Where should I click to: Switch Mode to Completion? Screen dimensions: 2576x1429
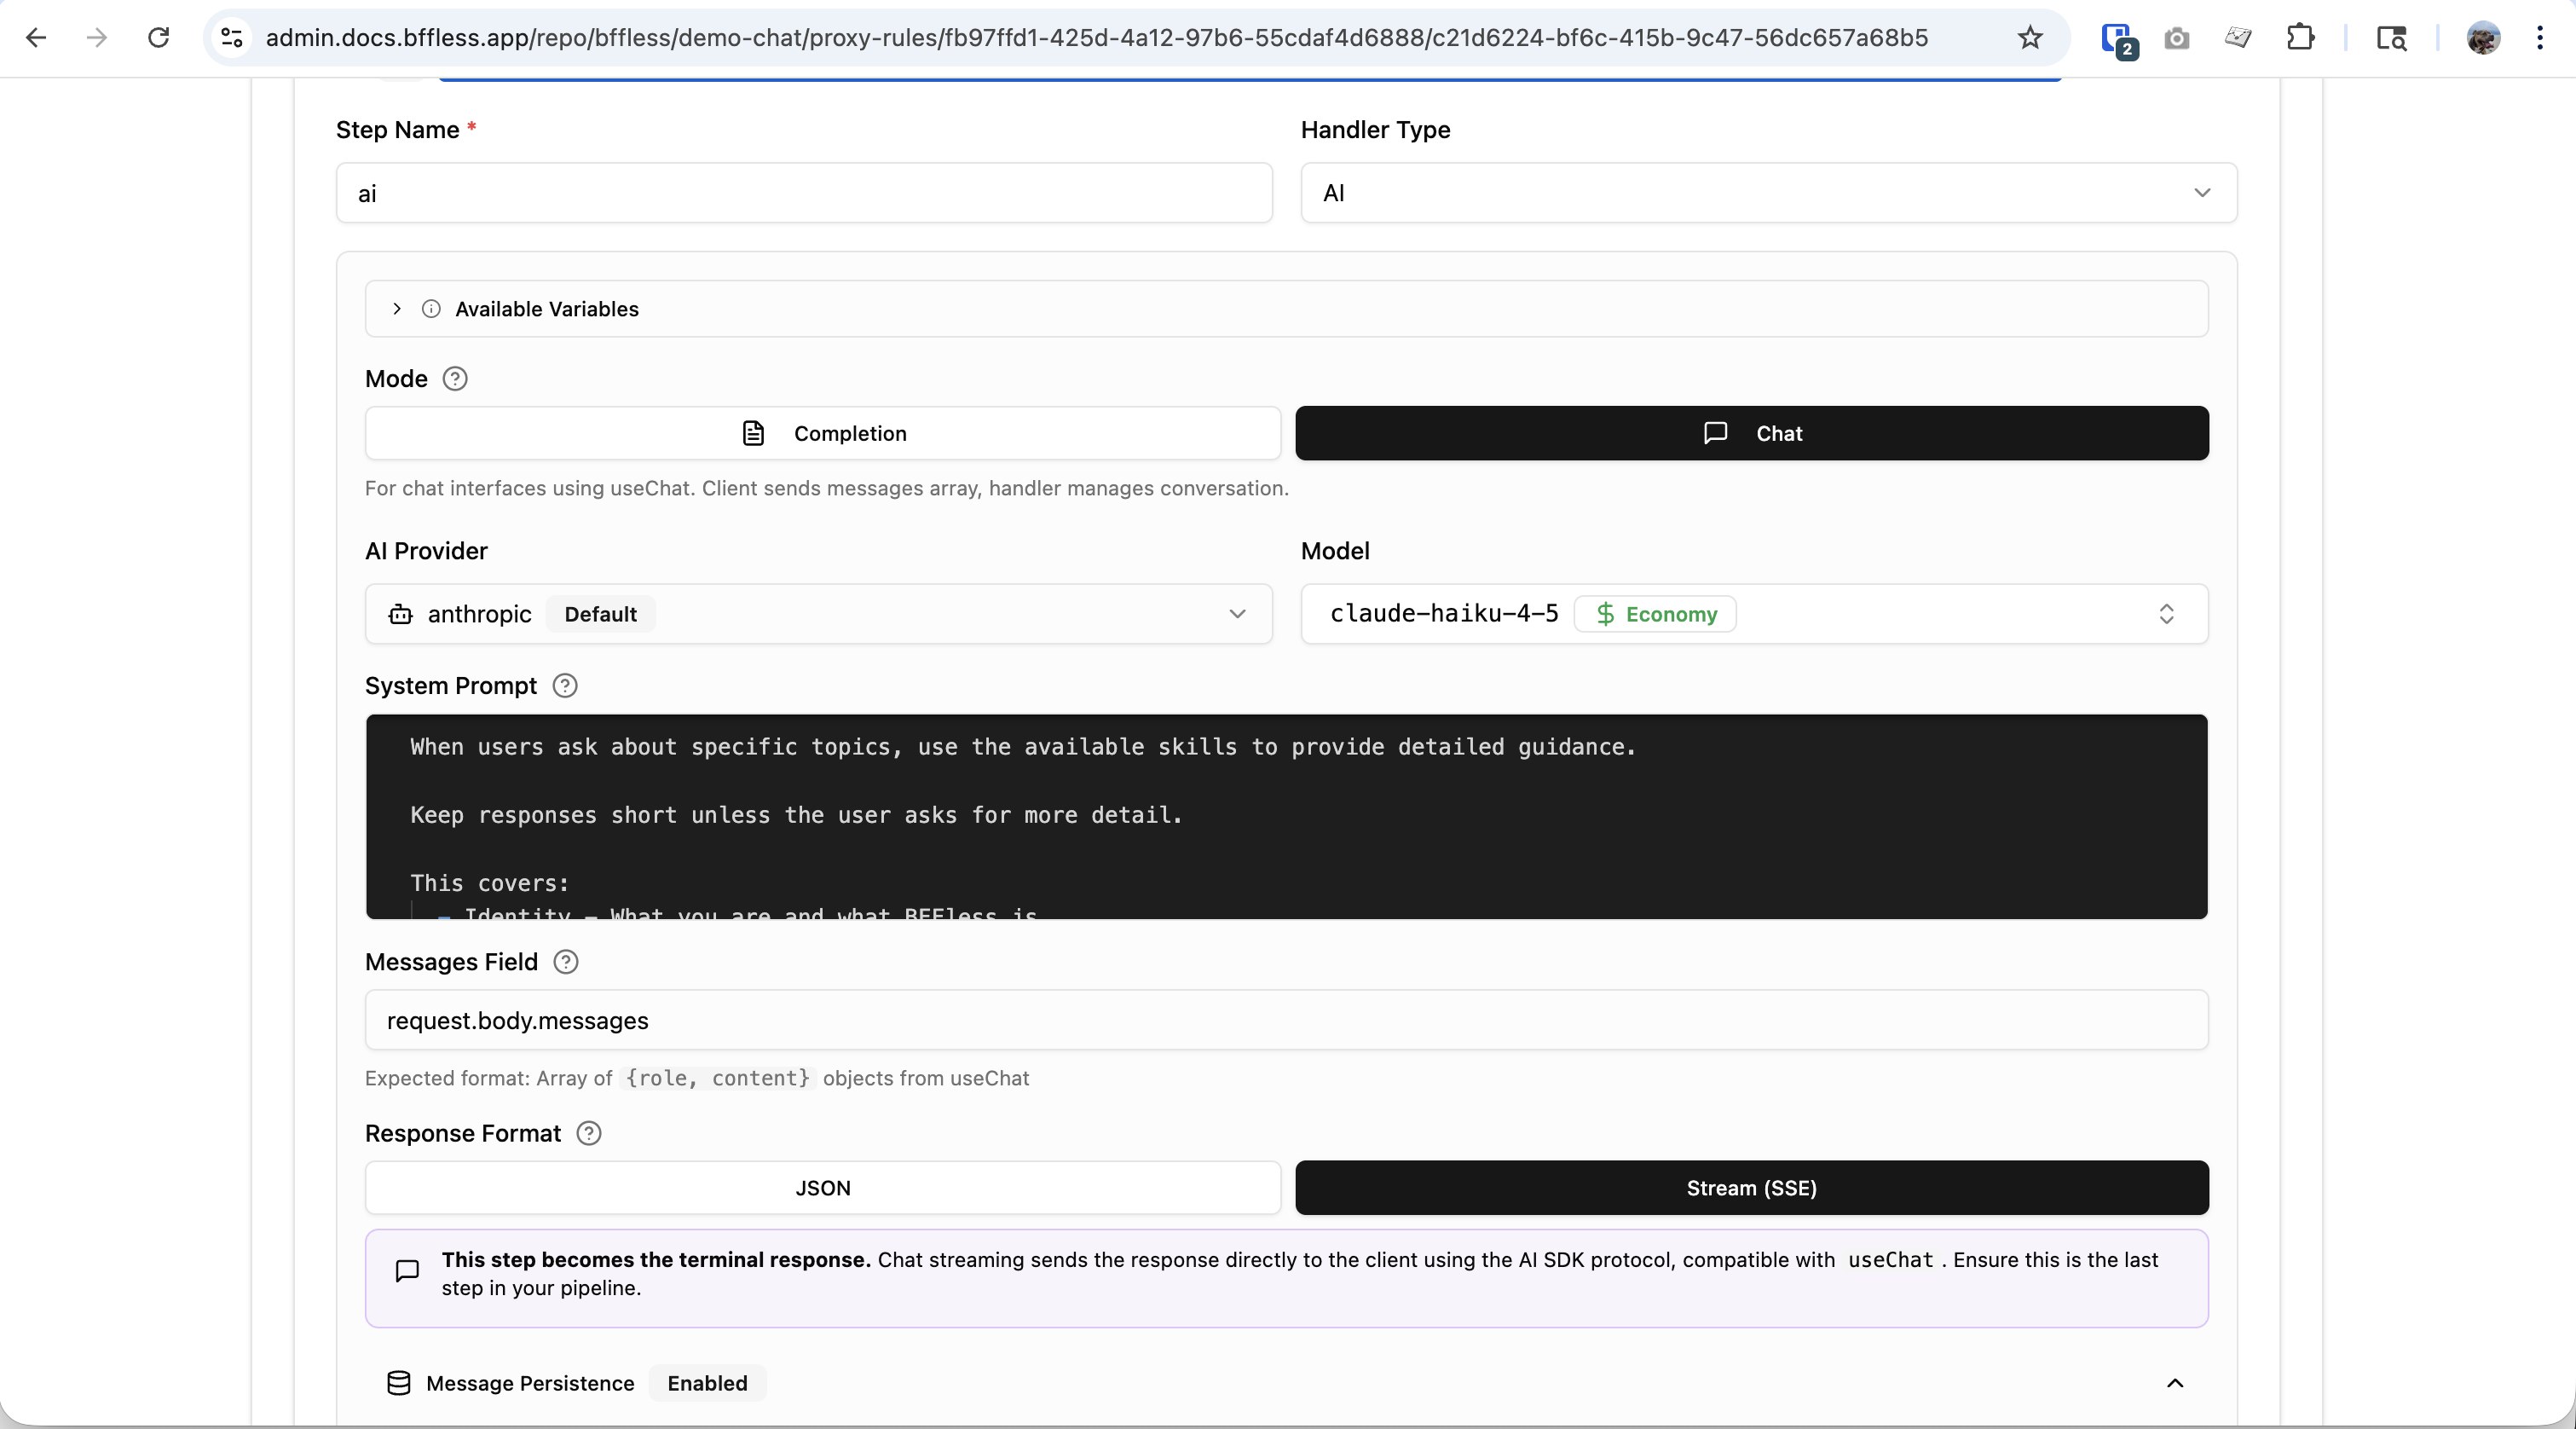click(x=822, y=433)
